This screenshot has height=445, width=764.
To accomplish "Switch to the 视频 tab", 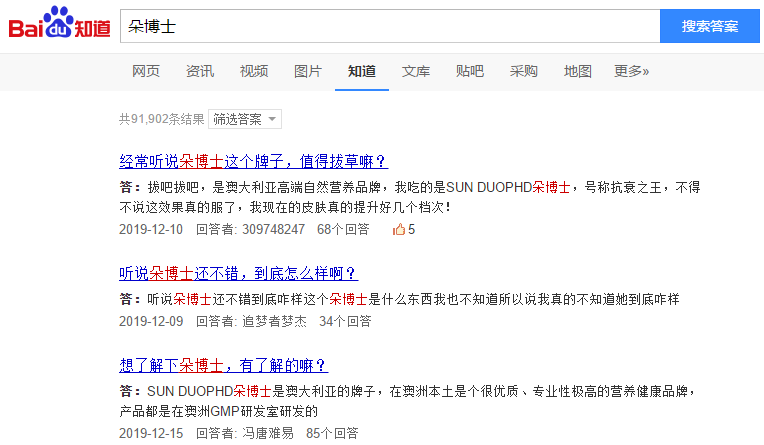I will point(254,71).
